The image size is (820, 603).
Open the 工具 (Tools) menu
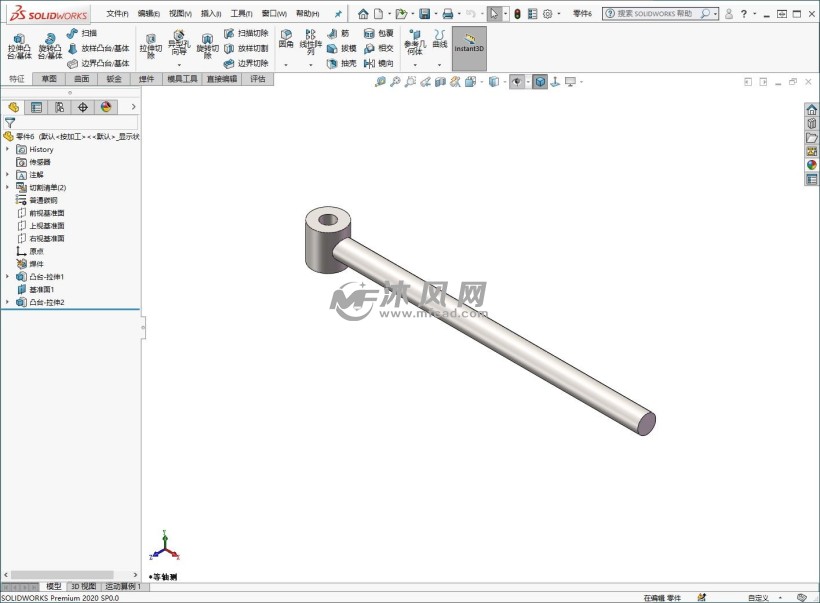[241, 14]
